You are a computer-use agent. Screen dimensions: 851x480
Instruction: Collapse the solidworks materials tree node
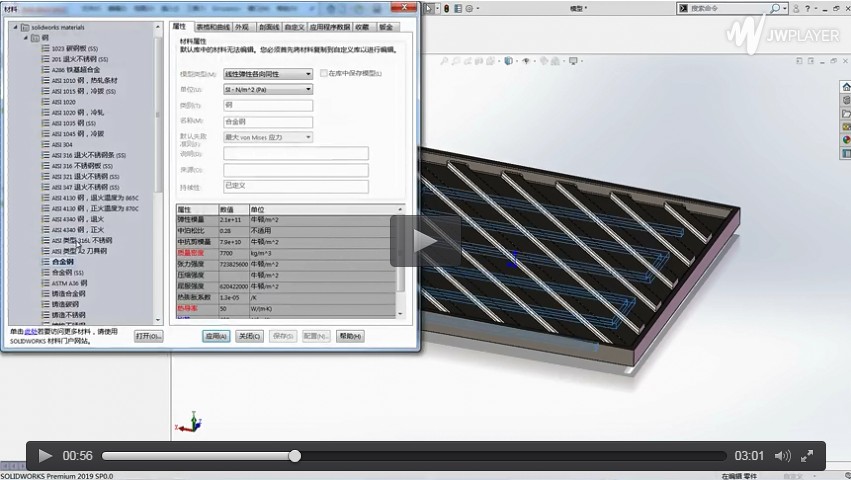[x=14, y=27]
